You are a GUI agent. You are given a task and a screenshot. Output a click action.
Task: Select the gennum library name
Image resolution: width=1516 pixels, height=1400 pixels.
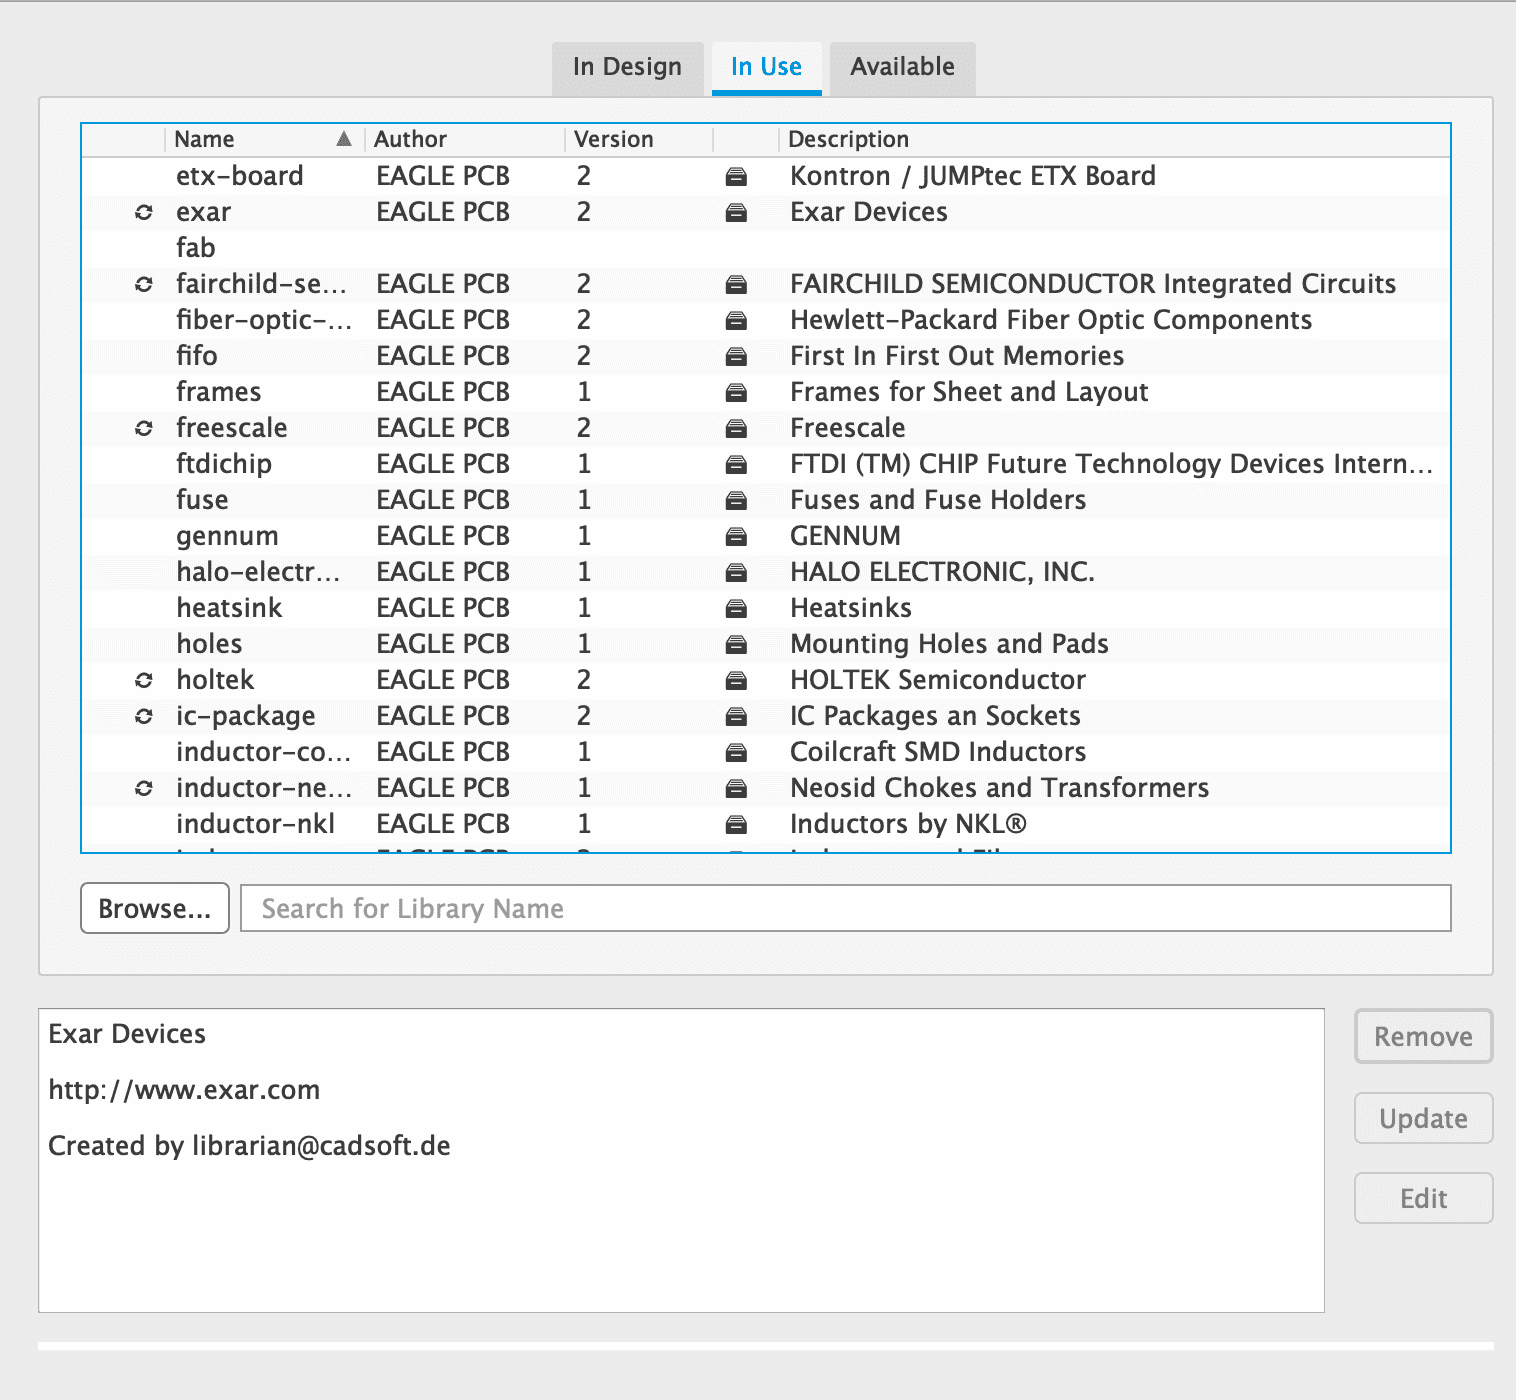click(227, 536)
